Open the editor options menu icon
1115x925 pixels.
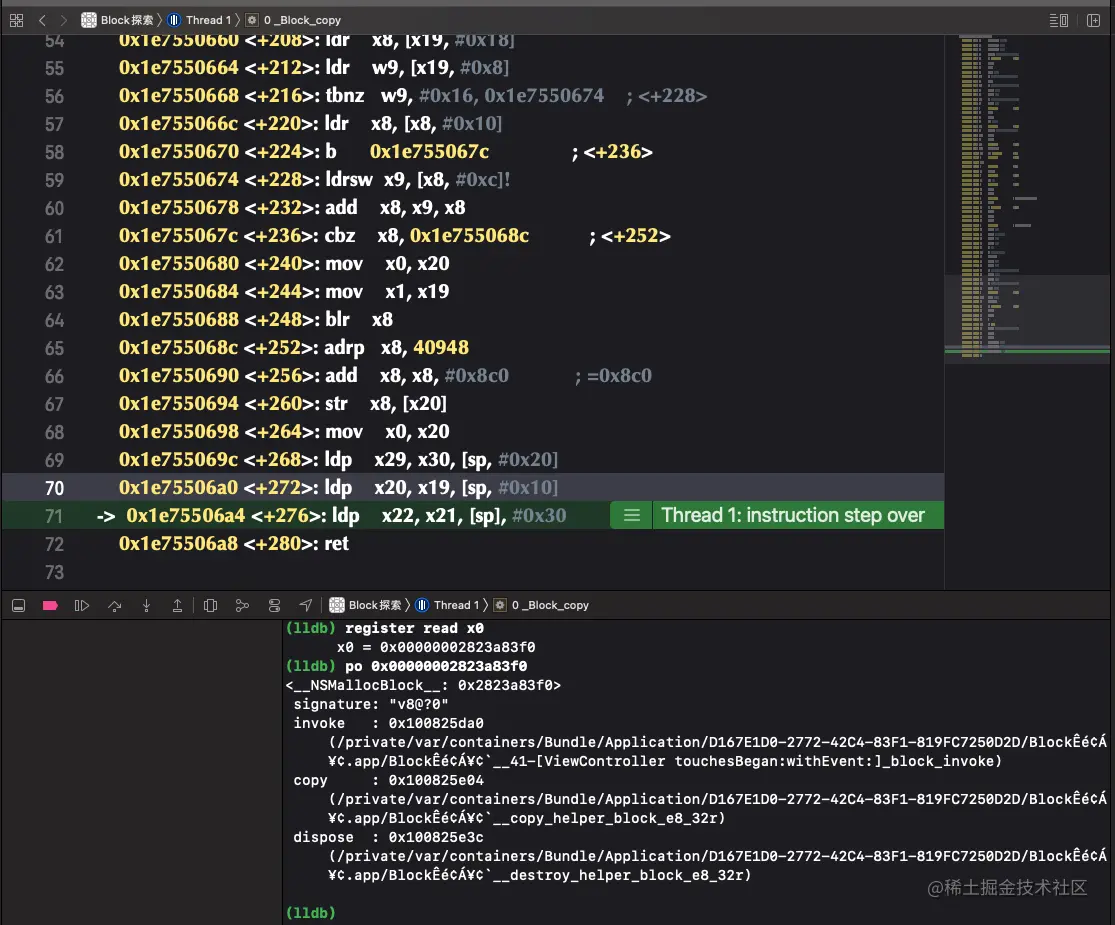[x=1059, y=20]
